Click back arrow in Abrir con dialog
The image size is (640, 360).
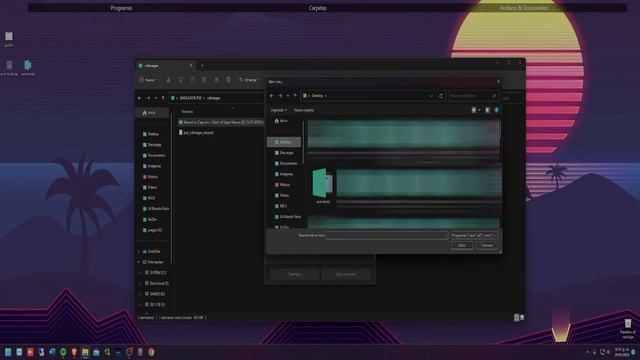pos(272,96)
